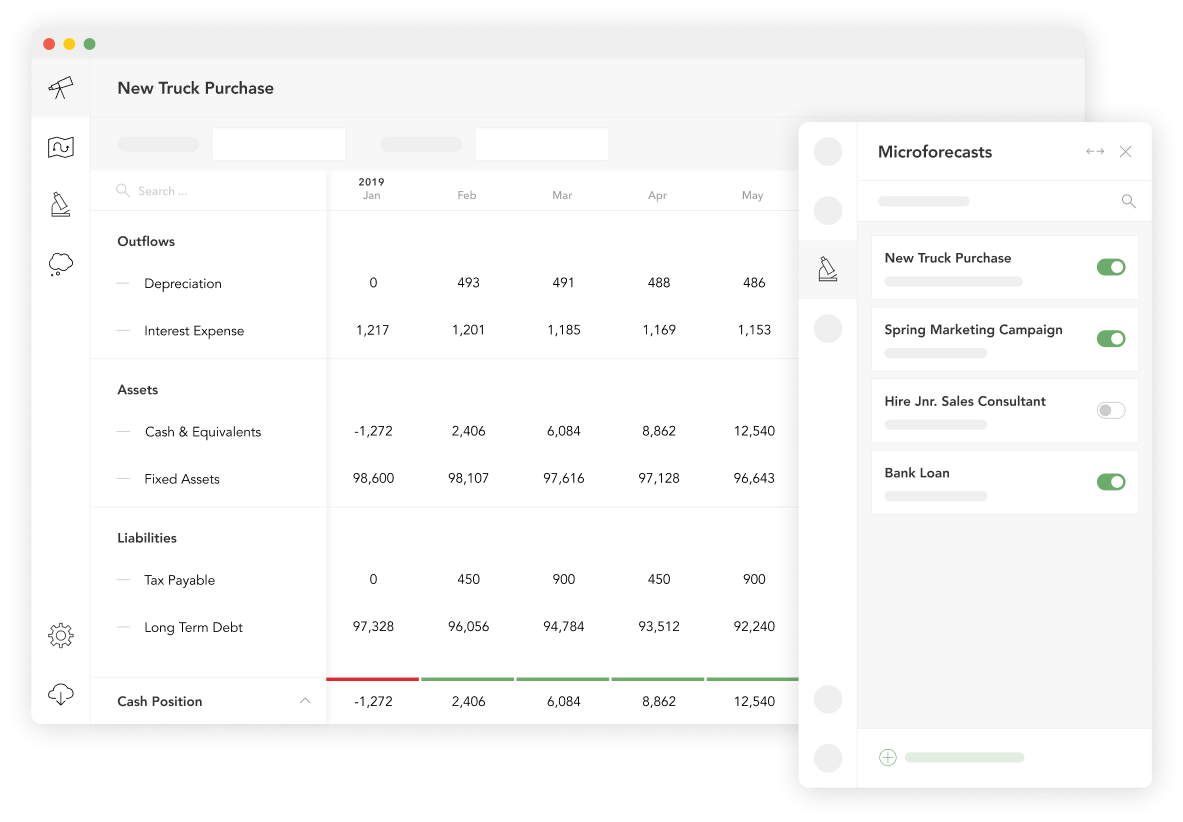Select the microscope tab on the Microforecasts panel
The image size is (1183, 822).
click(x=827, y=267)
